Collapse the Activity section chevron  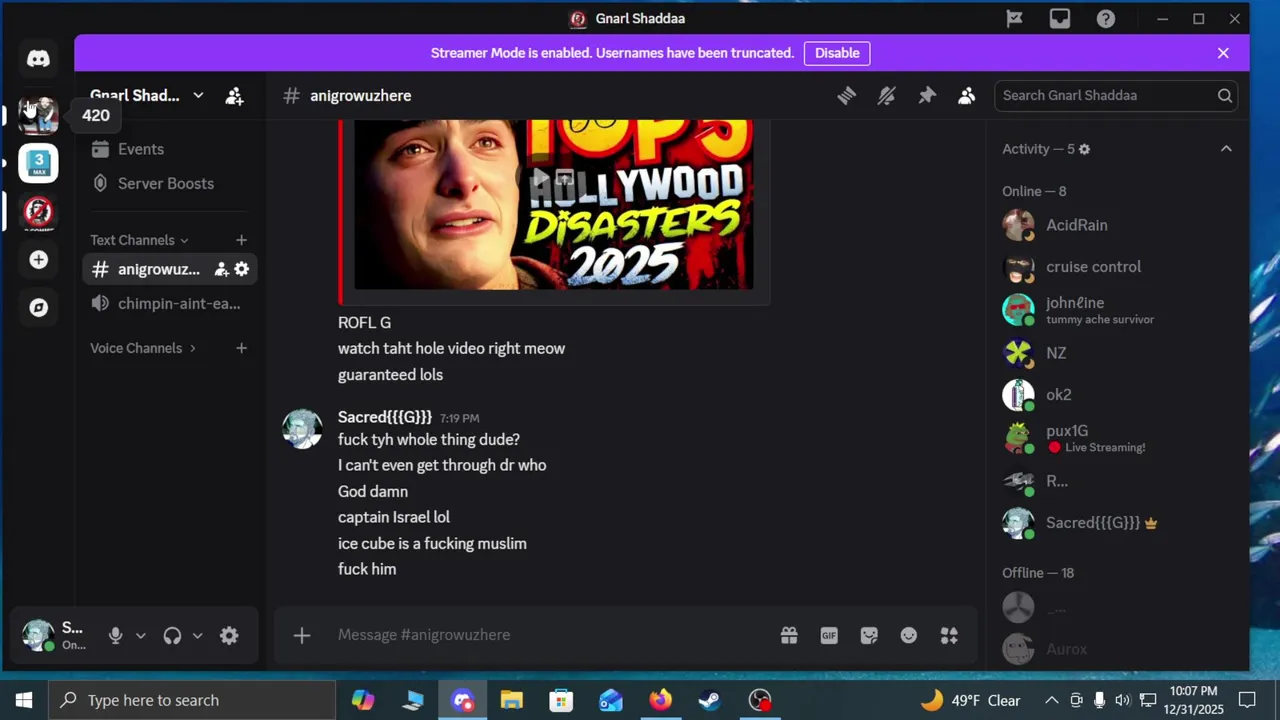click(1226, 149)
